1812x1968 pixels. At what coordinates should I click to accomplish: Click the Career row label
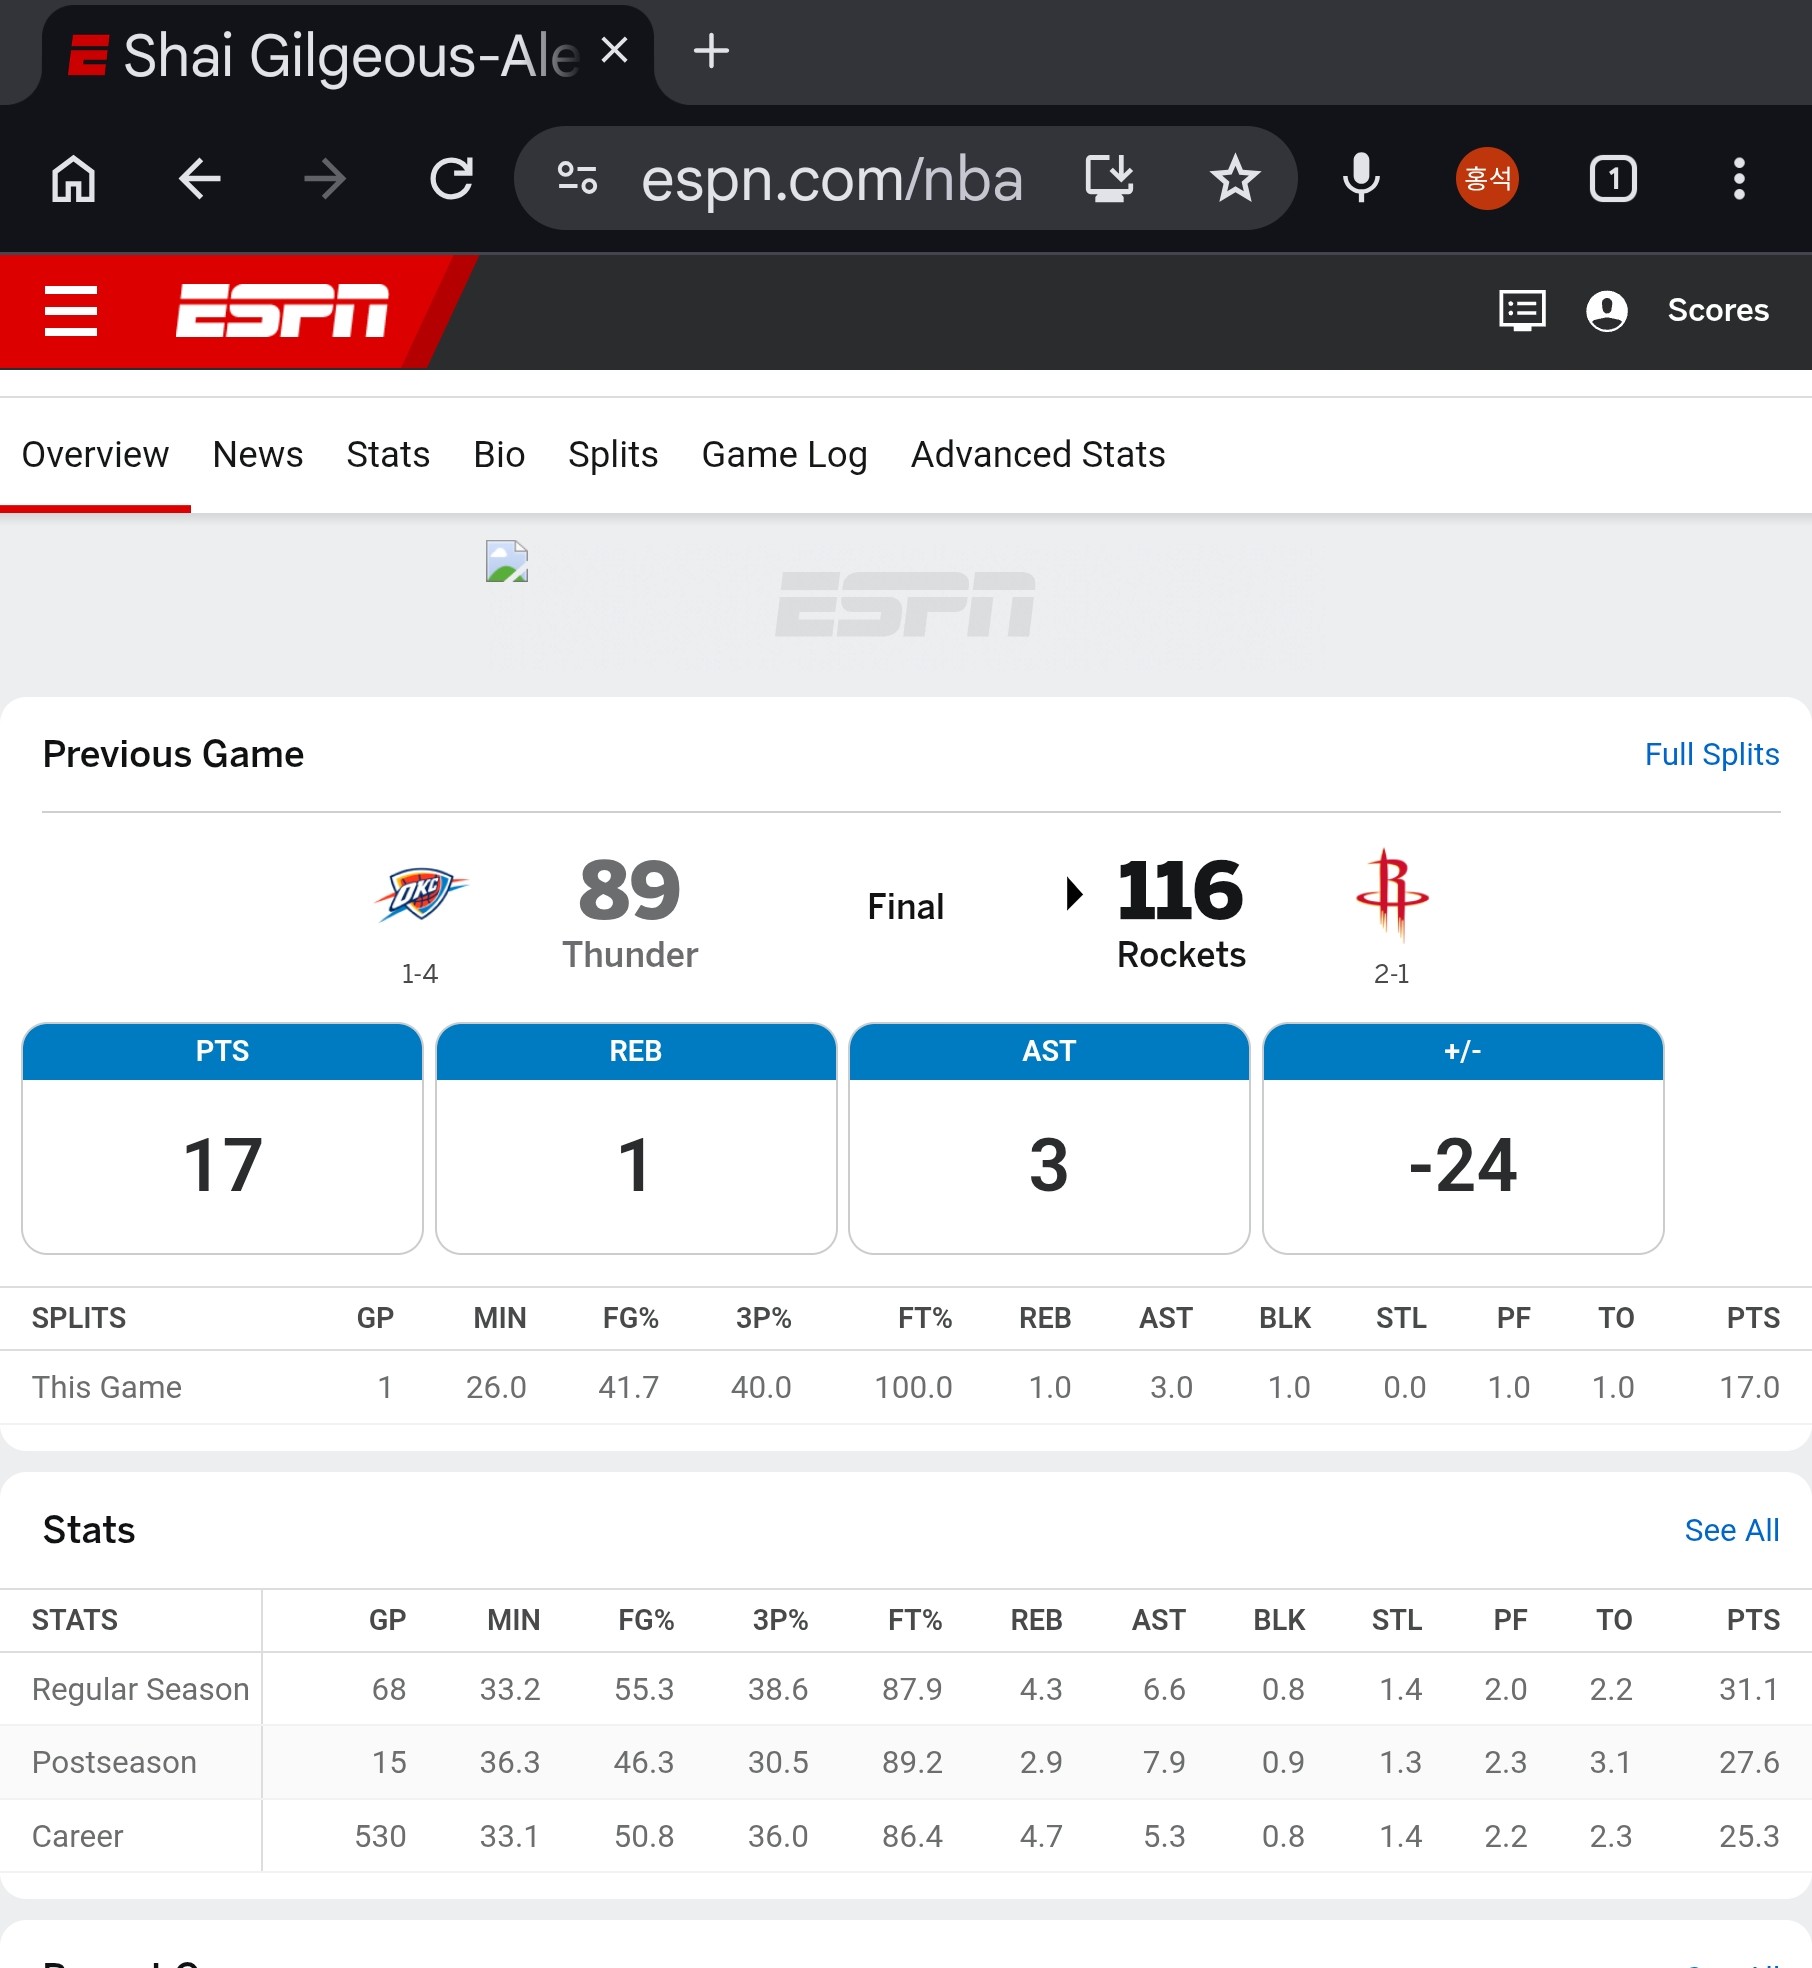coord(77,1836)
